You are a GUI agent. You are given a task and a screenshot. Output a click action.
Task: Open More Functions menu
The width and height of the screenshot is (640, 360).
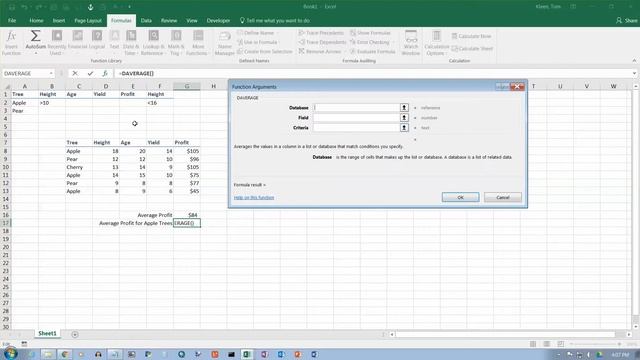(198, 42)
